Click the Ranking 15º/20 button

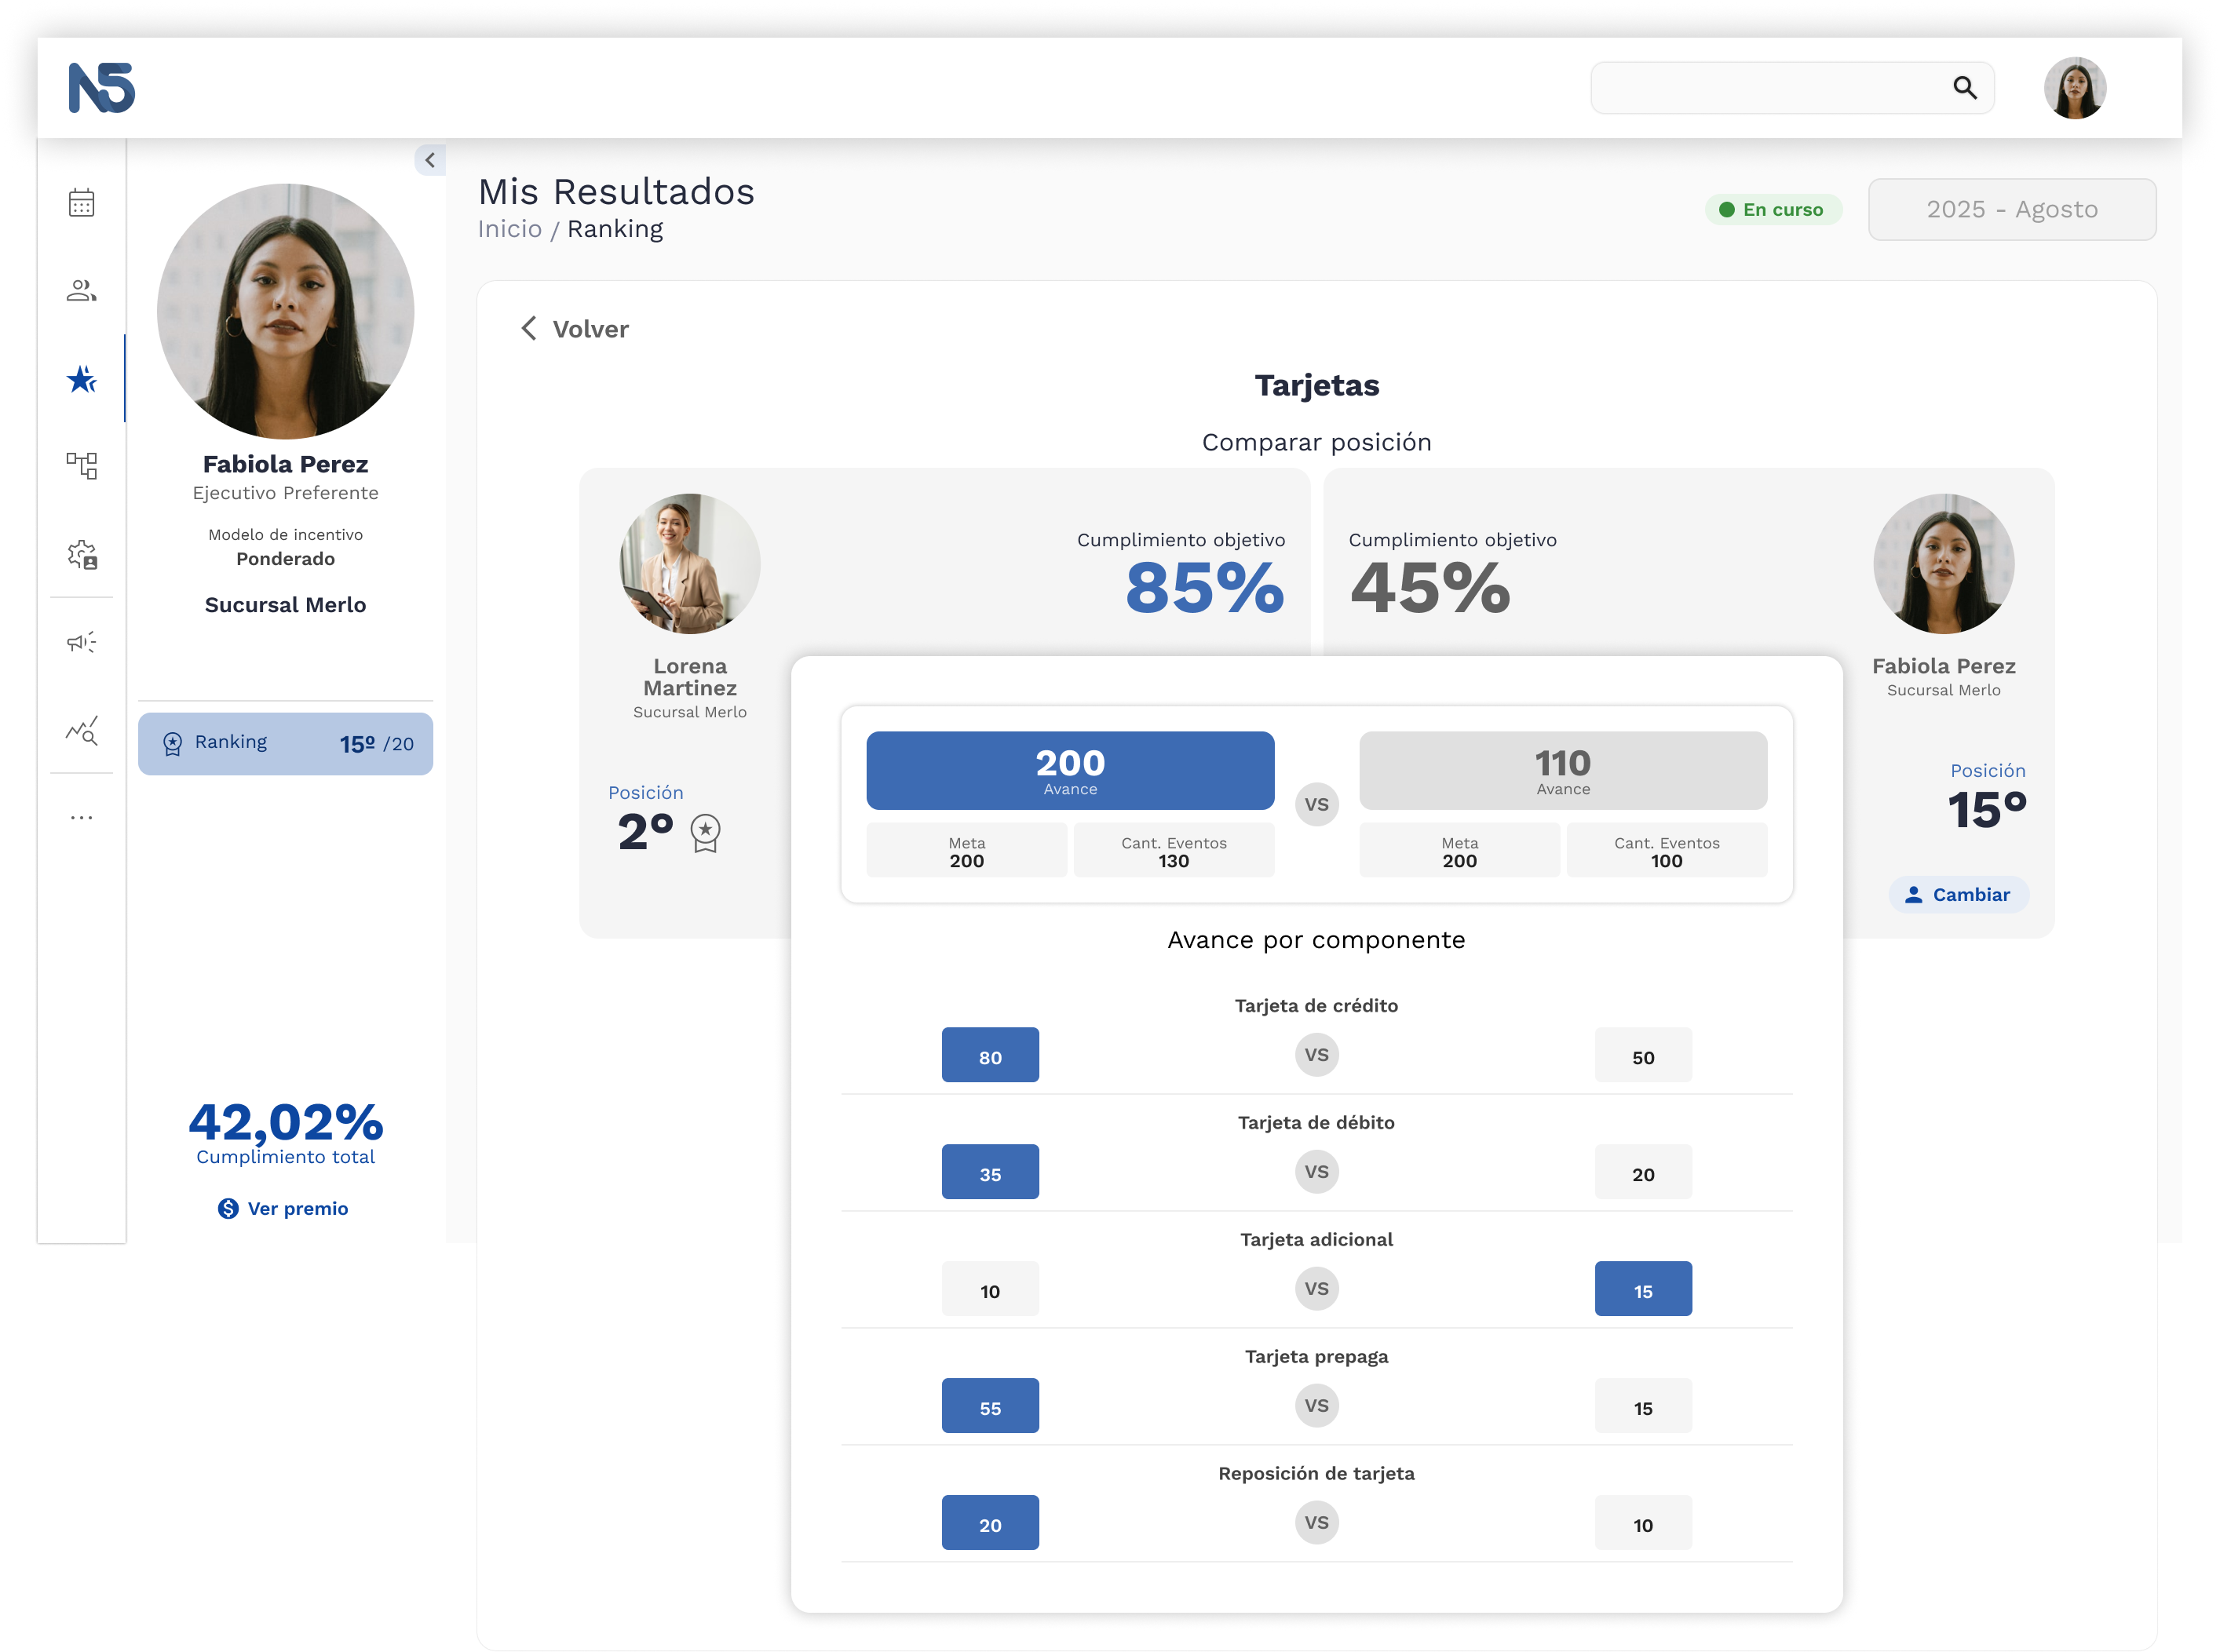click(x=285, y=743)
